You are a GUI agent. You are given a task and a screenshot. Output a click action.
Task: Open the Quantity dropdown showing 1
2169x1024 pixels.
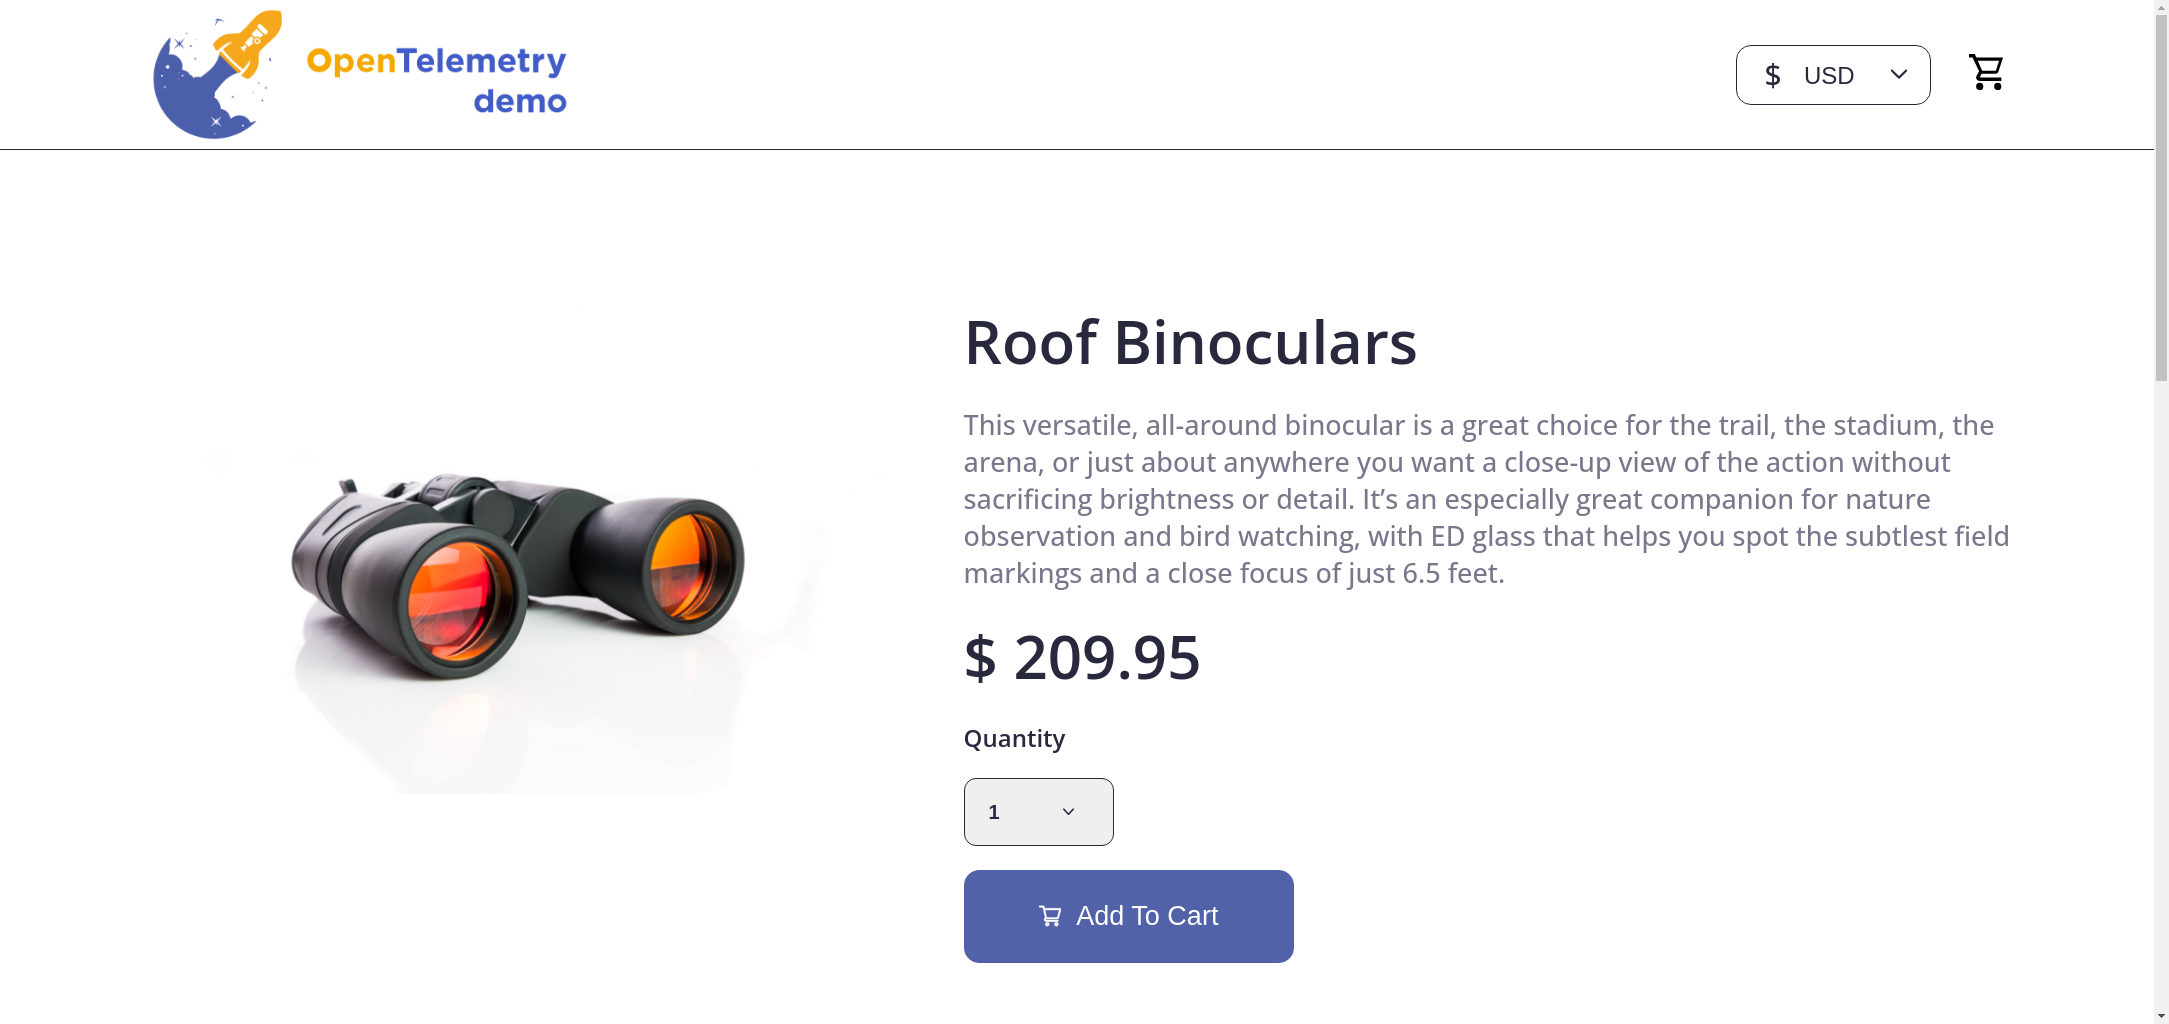click(x=1038, y=812)
